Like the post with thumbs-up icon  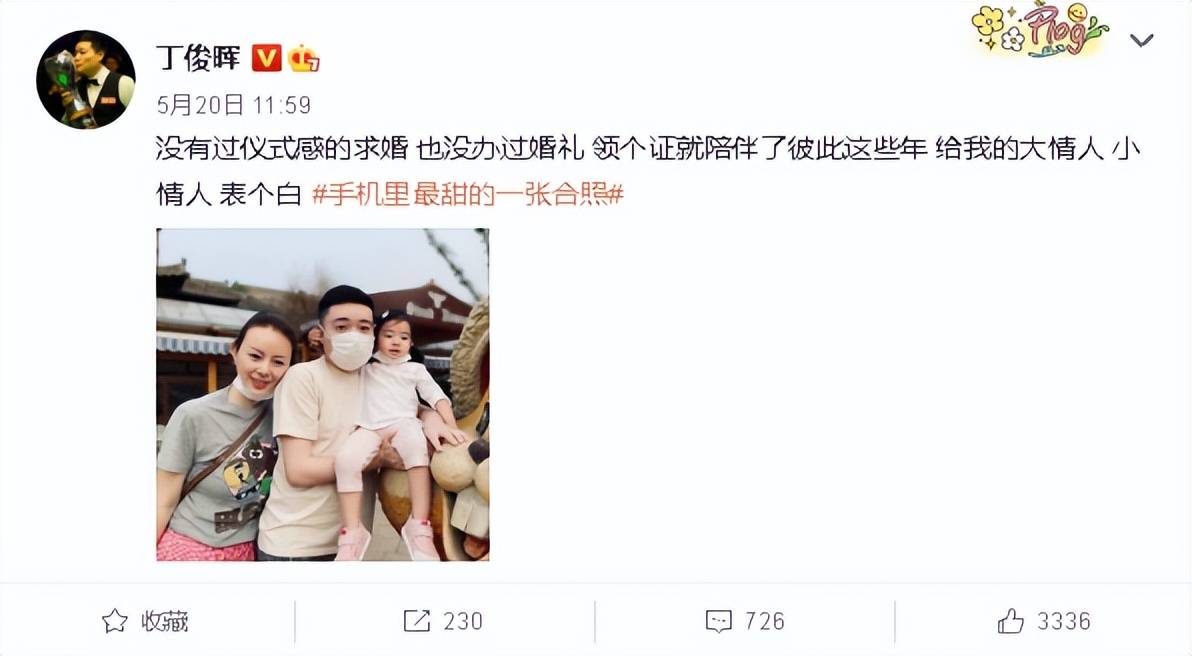pos(1011,621)
